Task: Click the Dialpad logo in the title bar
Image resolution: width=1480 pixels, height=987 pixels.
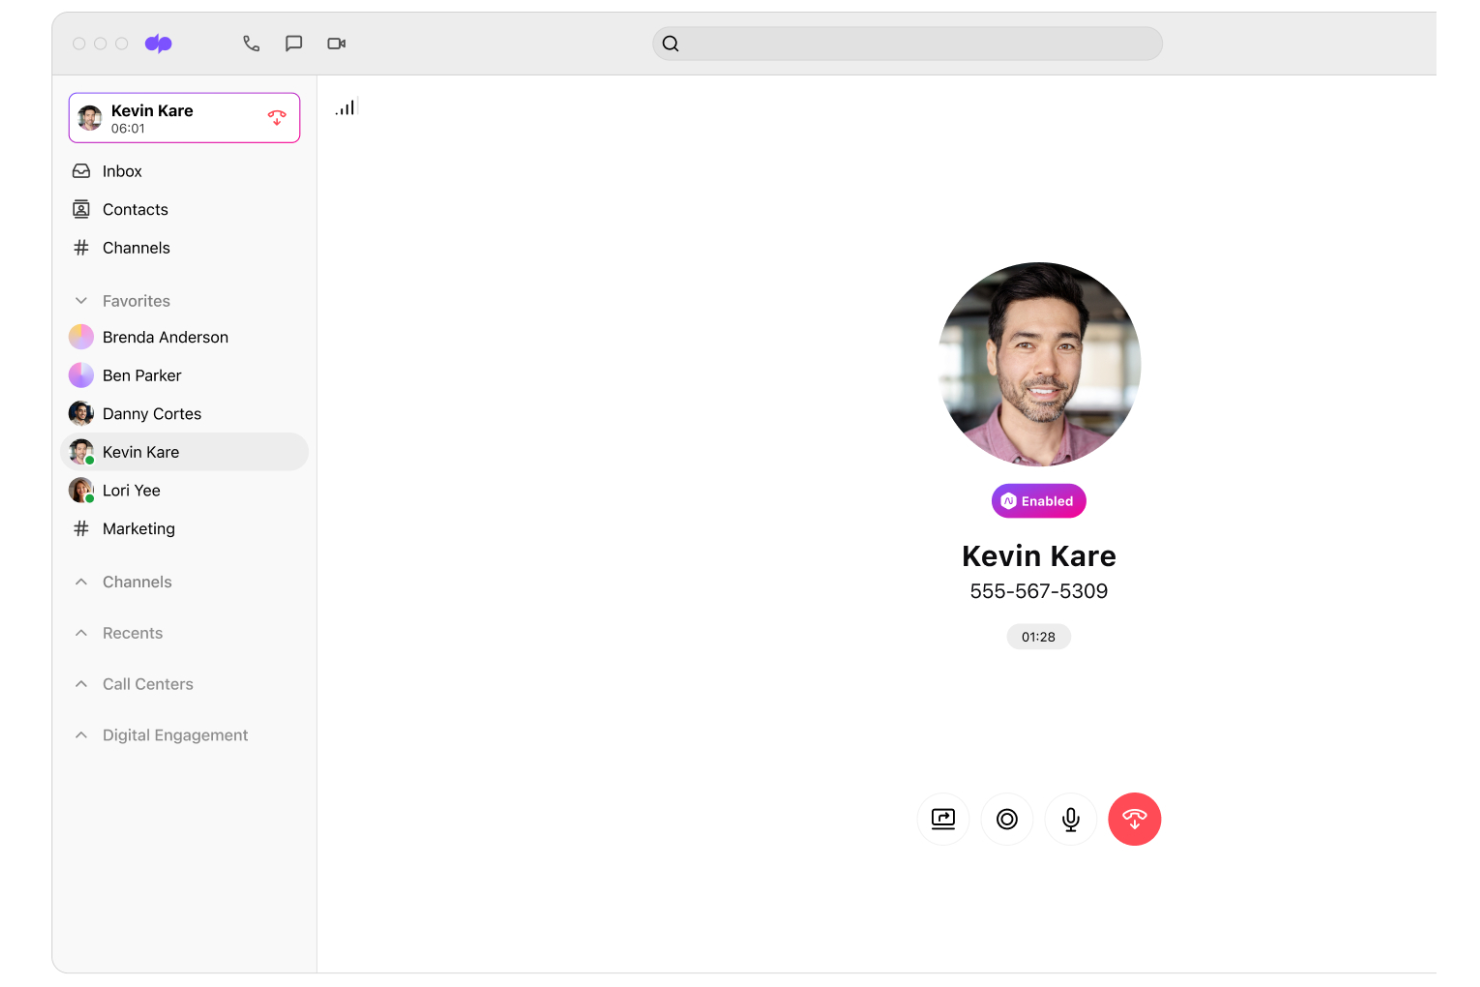Action: pyautogui.click(x=158, y=43)
